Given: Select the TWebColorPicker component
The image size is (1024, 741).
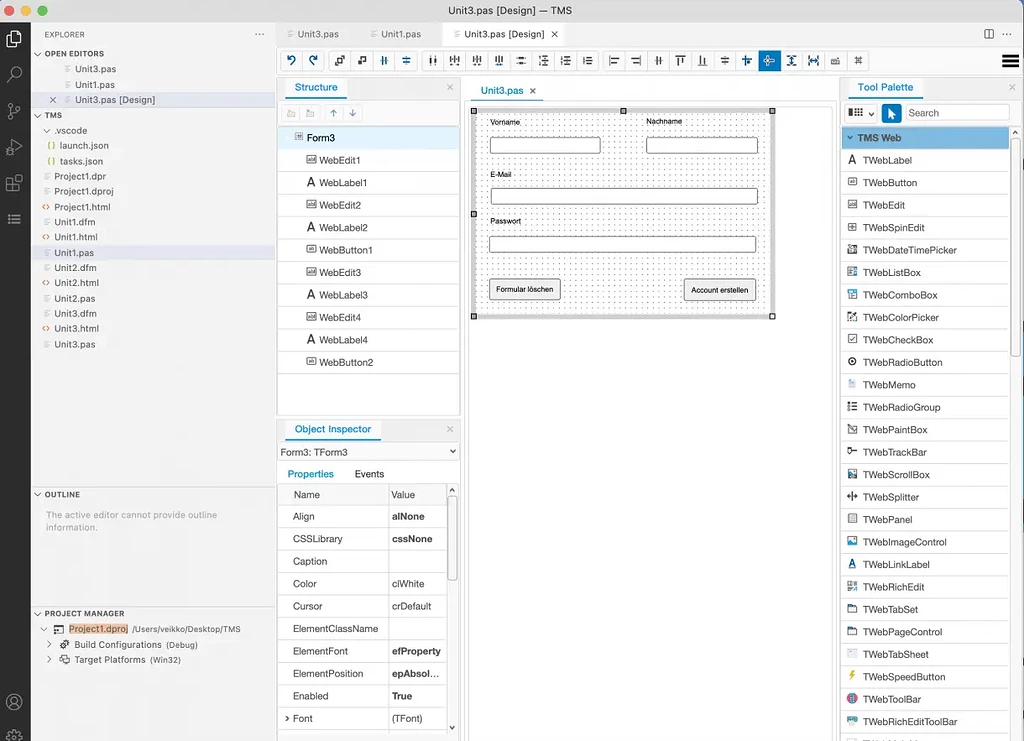Looking at the screenshot, I should pos(925,317).
